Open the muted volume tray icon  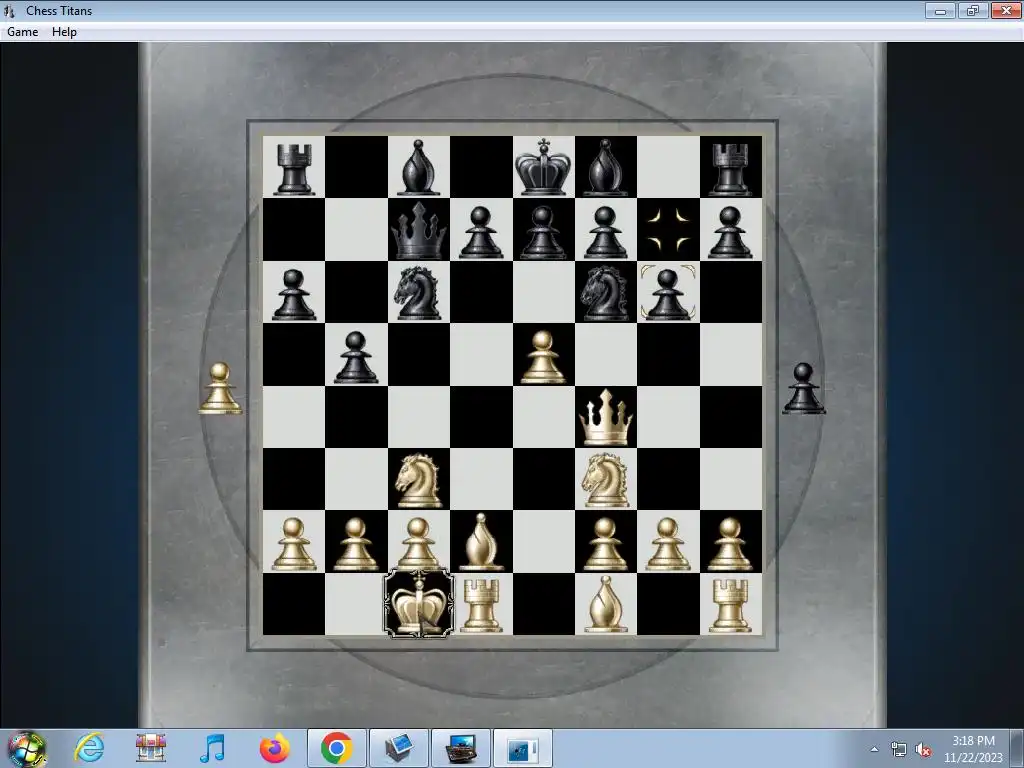[923, 749]
